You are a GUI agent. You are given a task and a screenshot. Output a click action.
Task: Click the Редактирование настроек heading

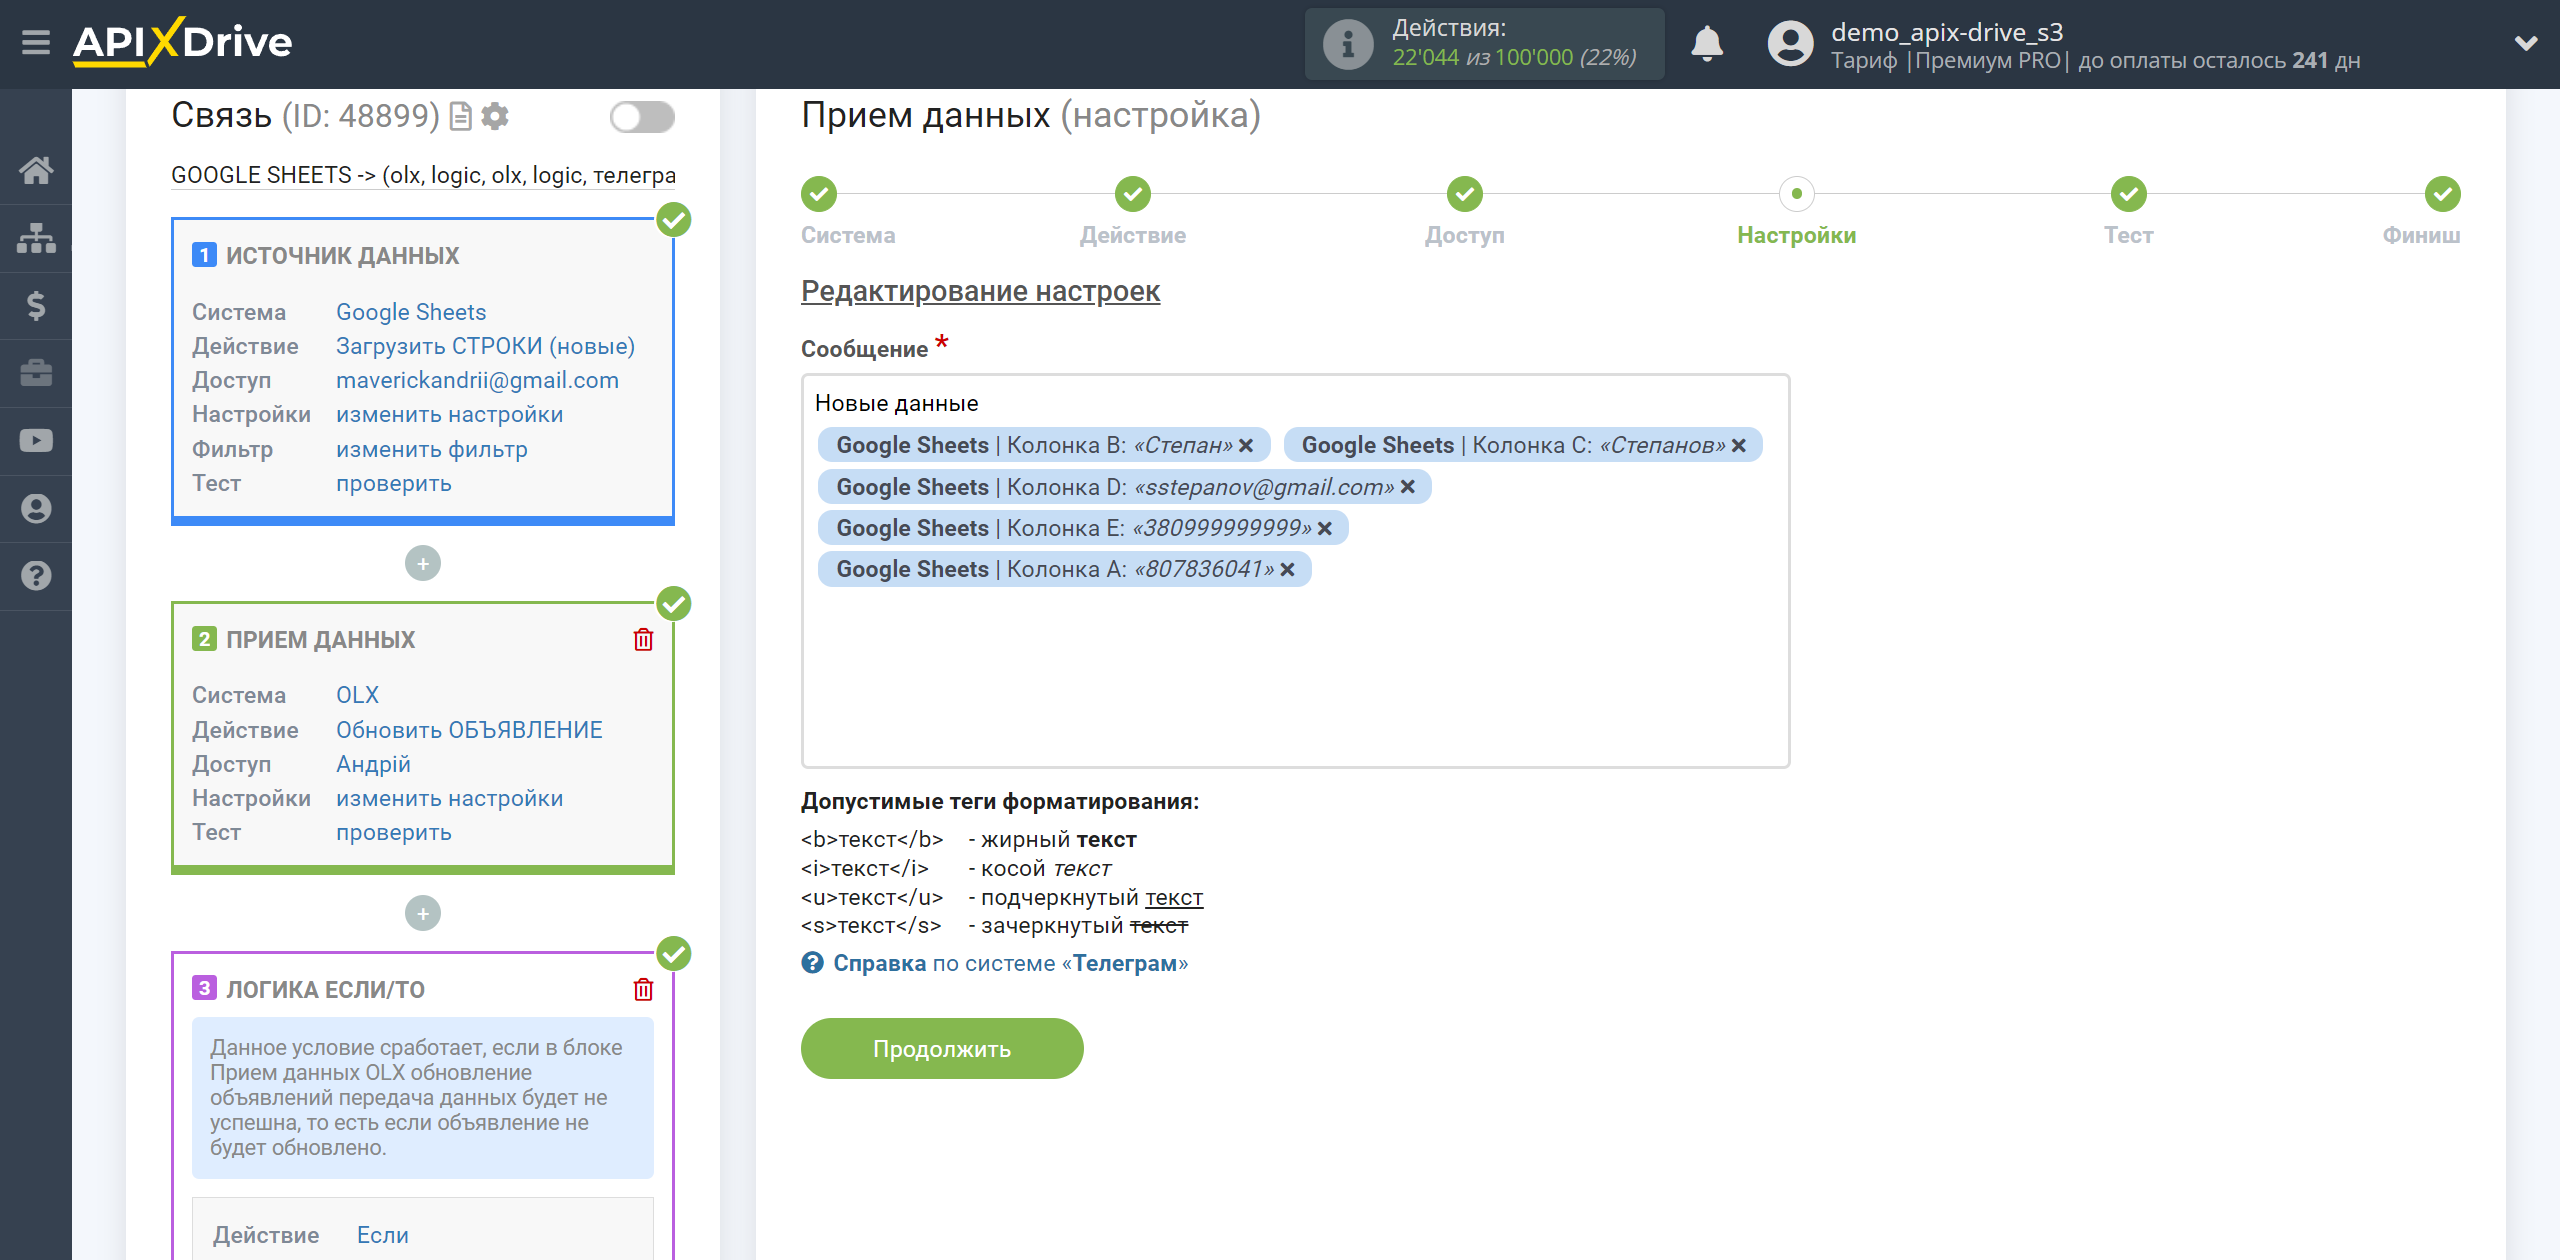pos(980,291)
